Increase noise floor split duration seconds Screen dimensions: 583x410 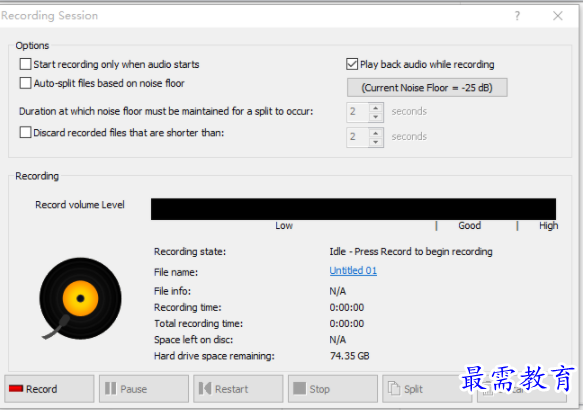[x=376, y=108]
